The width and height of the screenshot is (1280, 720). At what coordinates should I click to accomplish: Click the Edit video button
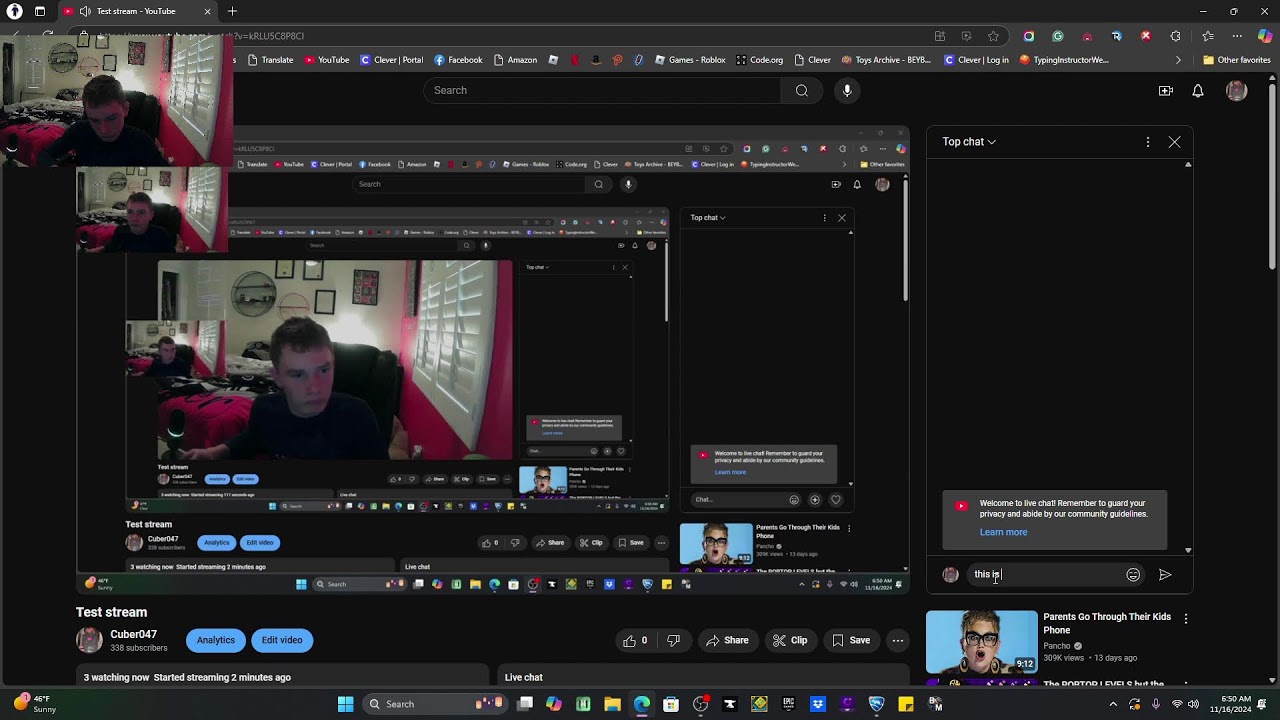click(282, 640)
